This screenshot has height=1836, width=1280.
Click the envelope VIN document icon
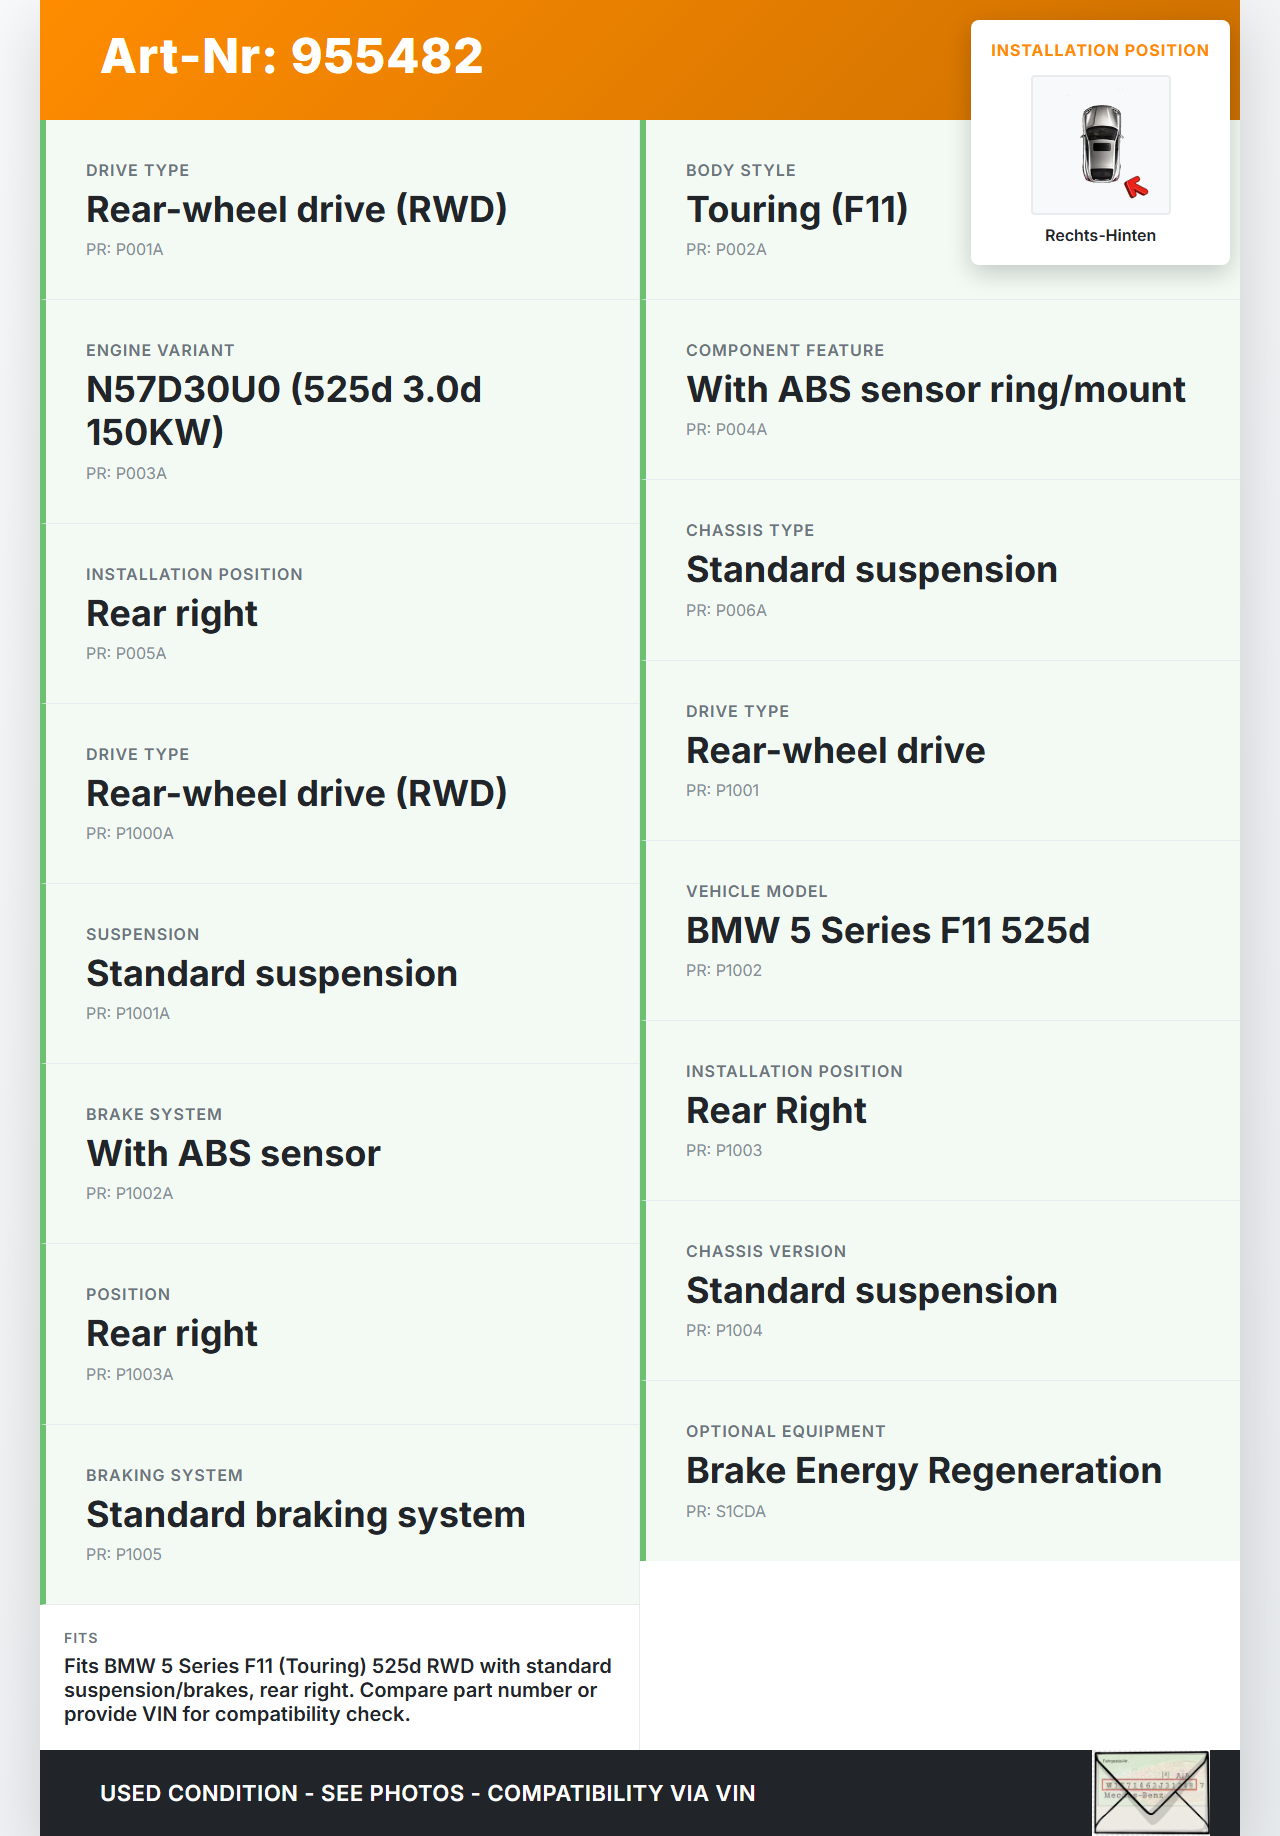tap(1151, 1792)
